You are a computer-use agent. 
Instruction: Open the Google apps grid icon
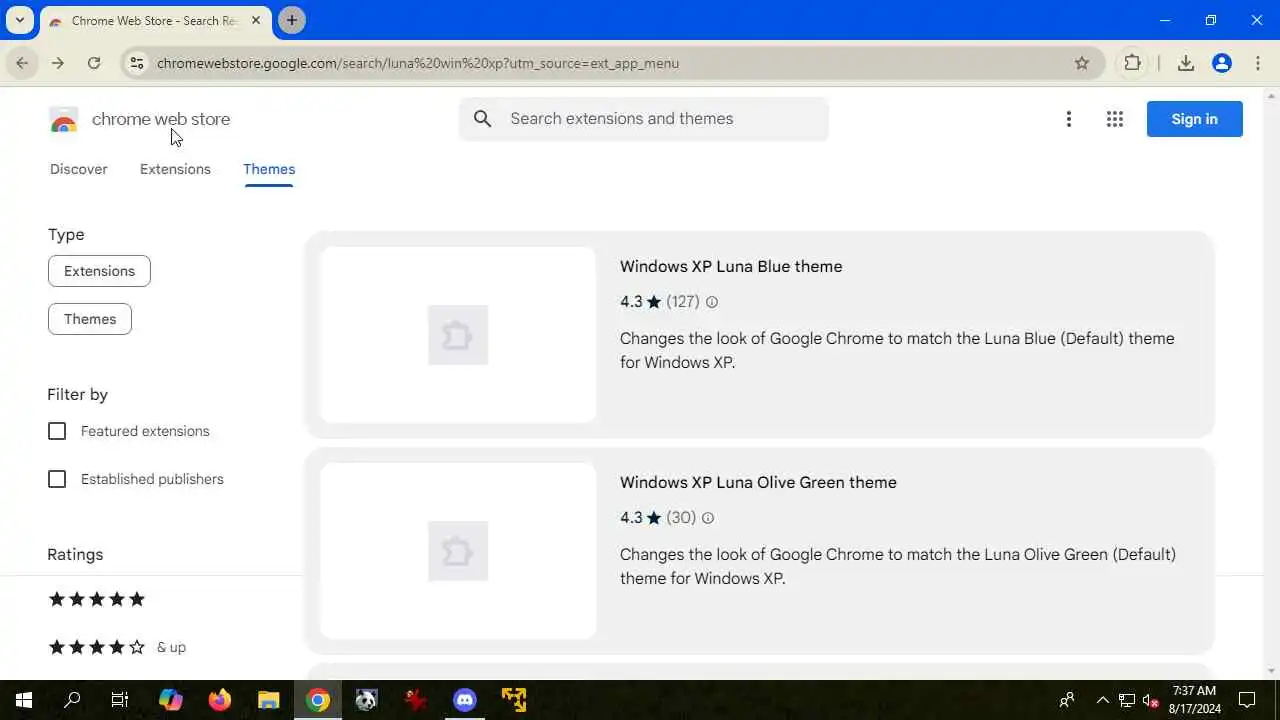(x=1115, y=119)
